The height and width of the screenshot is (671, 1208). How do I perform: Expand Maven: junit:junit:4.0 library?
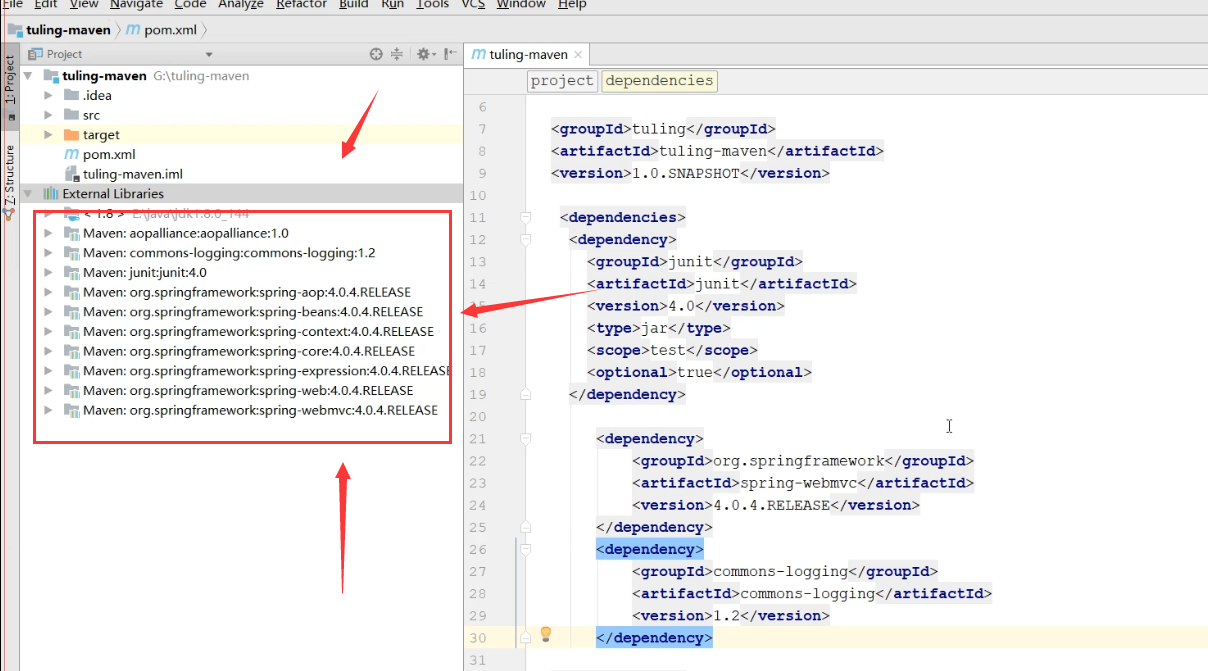coord(48,272)
